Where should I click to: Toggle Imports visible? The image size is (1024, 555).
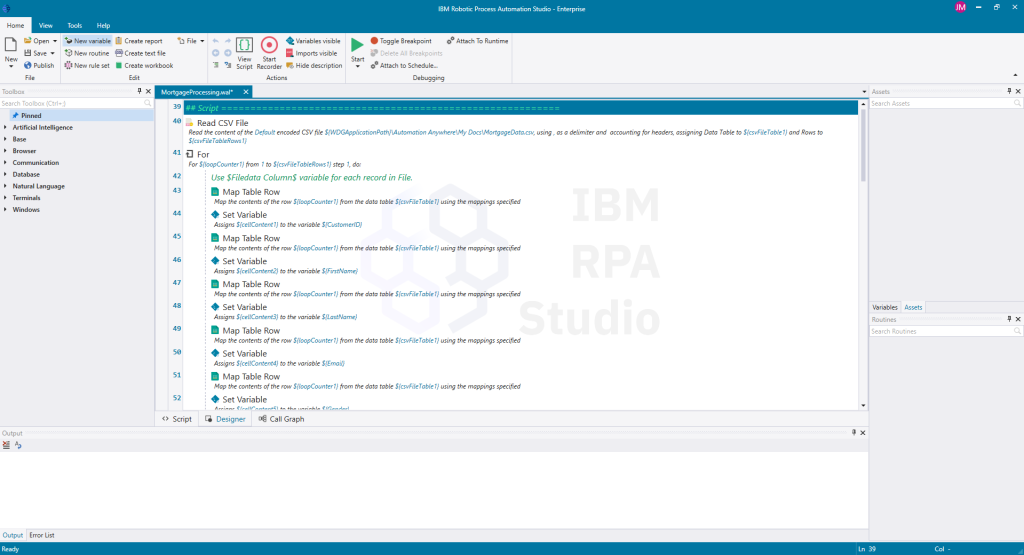point(312,53)
